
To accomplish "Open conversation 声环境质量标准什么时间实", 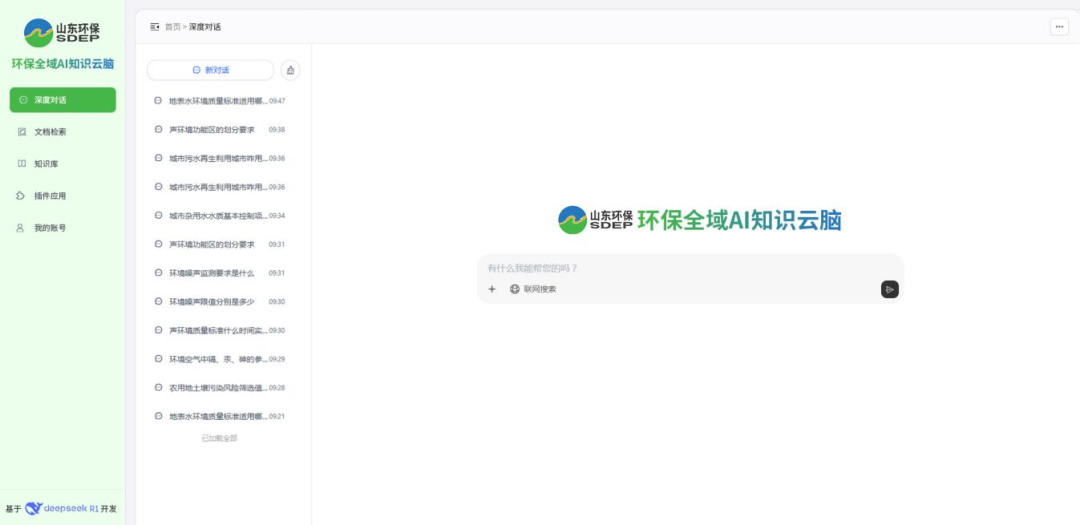I will click(x=219, y=331).
